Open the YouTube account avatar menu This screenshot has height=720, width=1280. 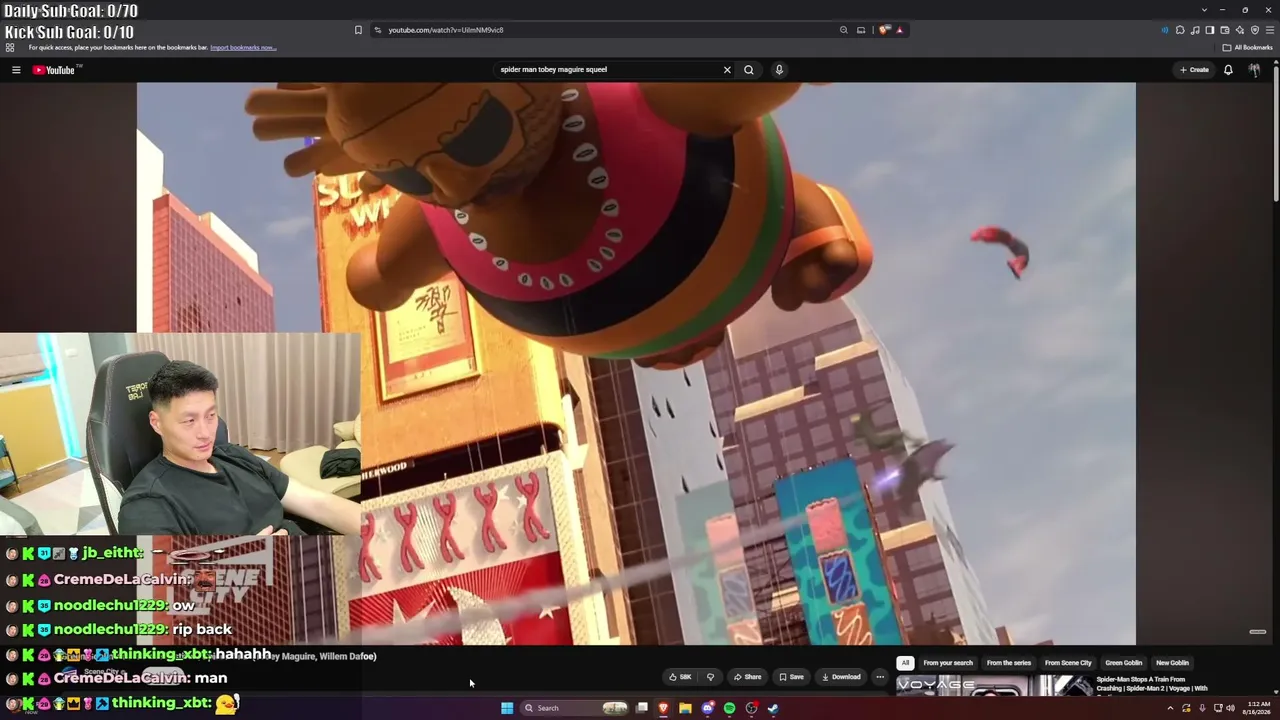pos(1254,70)
